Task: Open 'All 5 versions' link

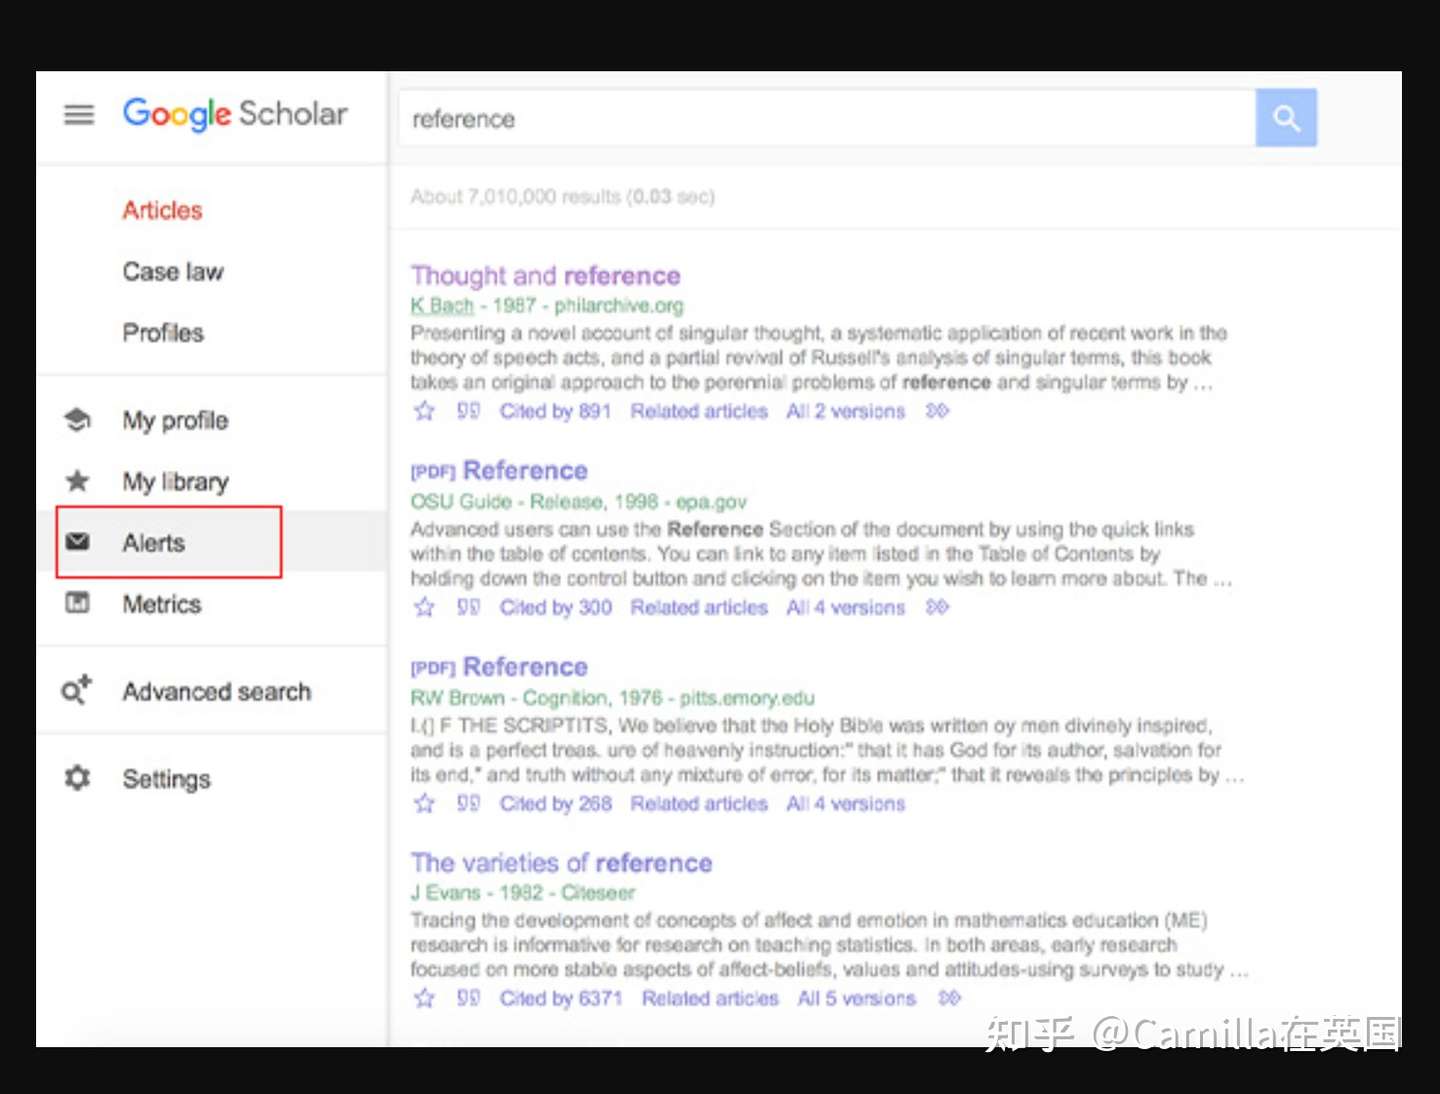Action: pyautogui.click(x=856, y=998)
